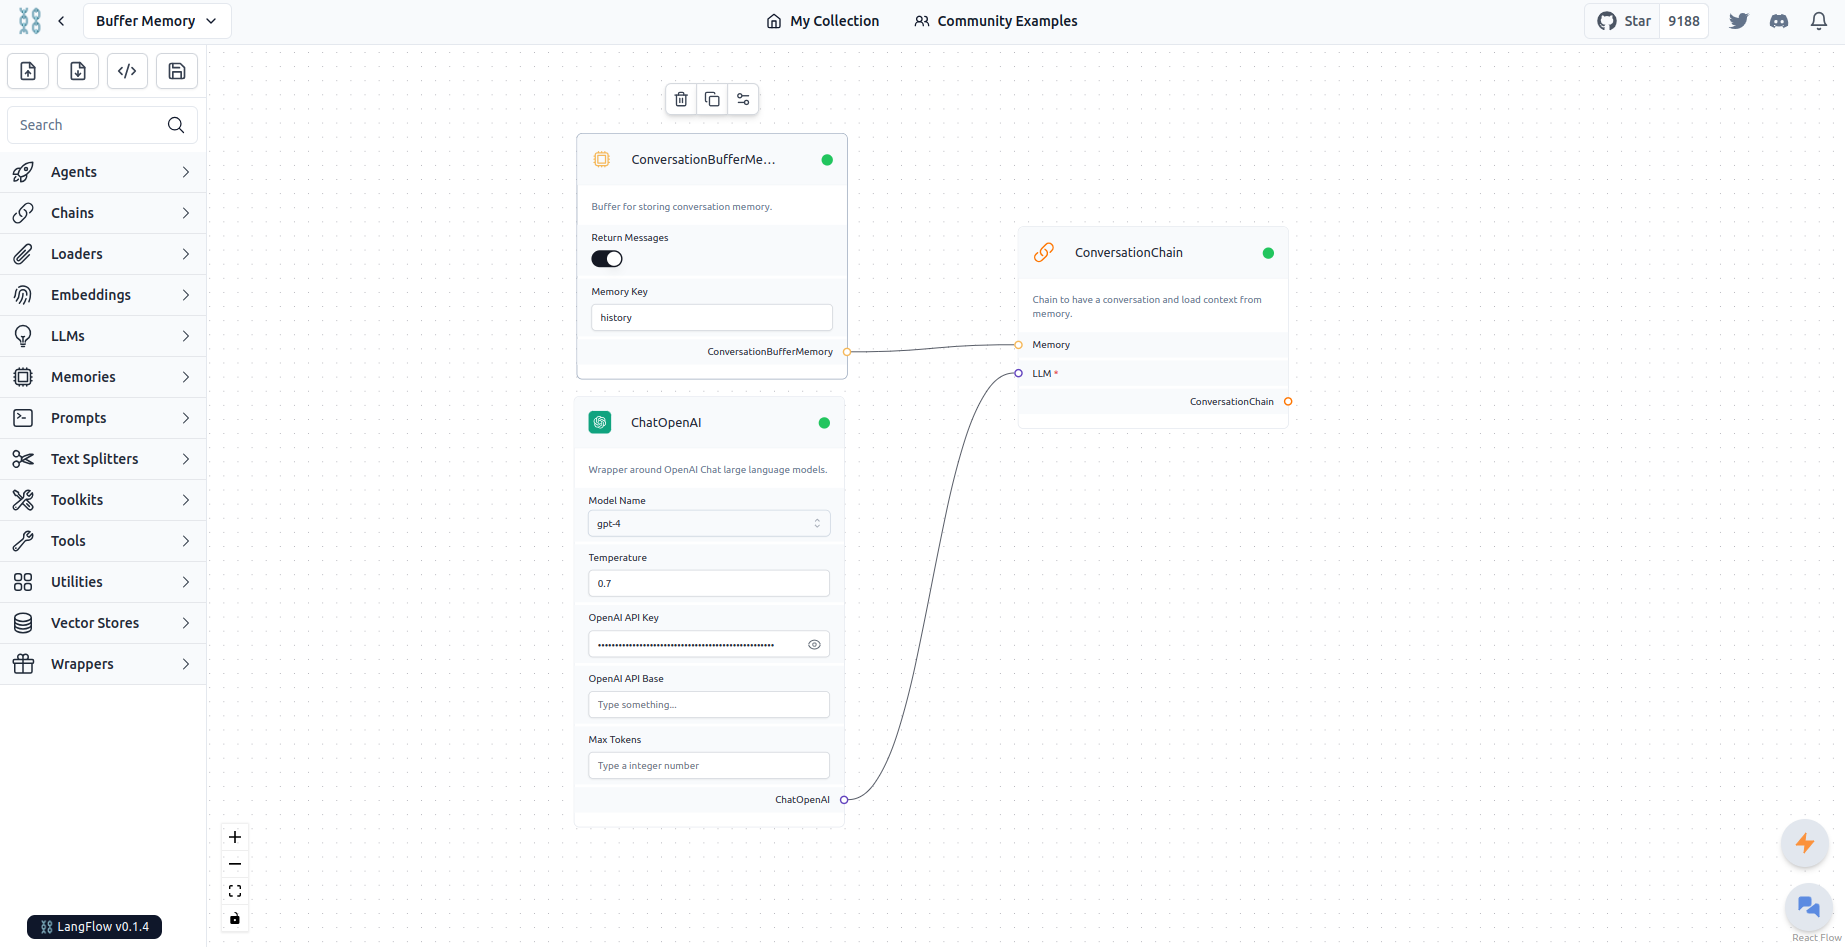Open node settings sliders icon

click(x=743, y=99)
